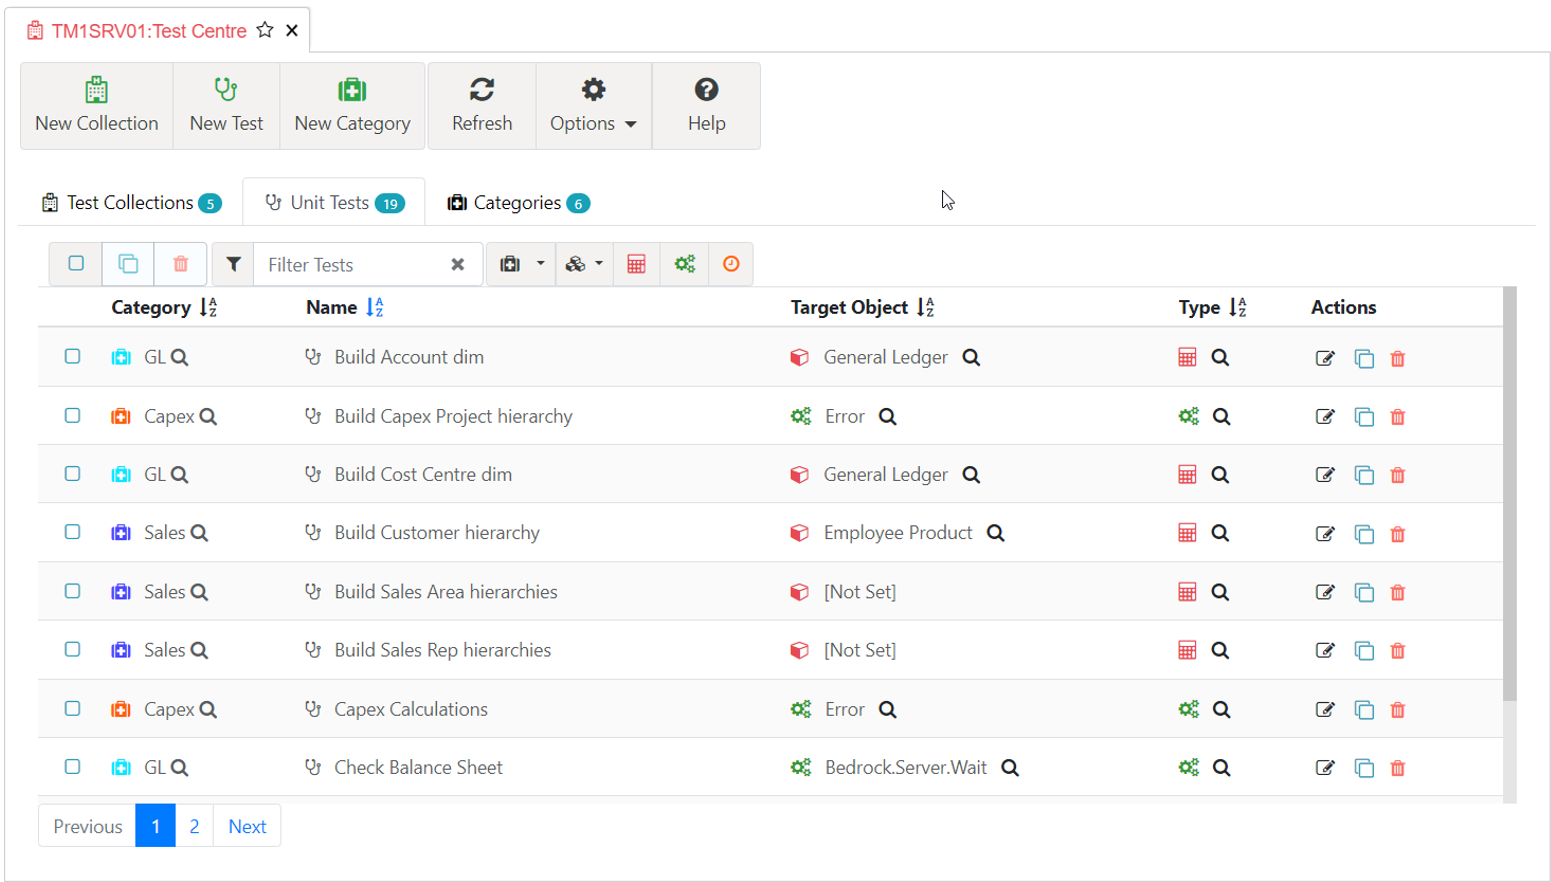The height and width of the screenshot is (882, 1551).
Task: Go to page 2 of tests
Action: tap(194, 826)
